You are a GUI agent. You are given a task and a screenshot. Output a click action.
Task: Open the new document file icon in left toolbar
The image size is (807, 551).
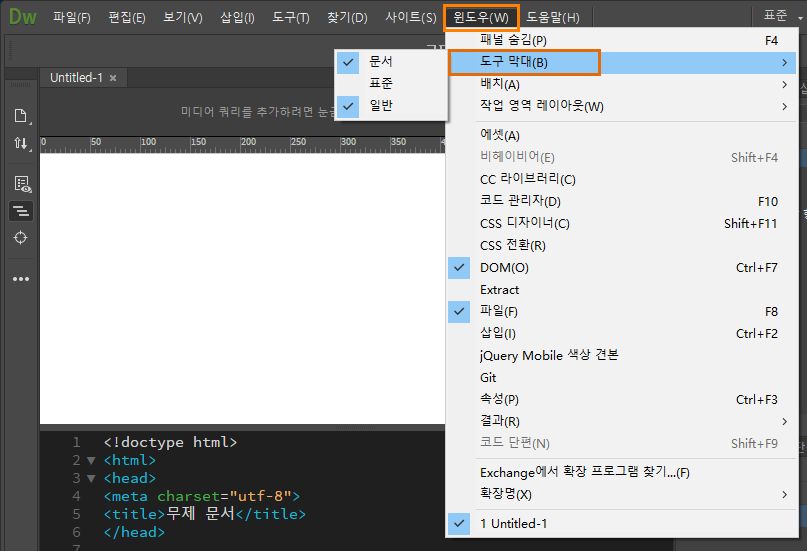(21, 116)
